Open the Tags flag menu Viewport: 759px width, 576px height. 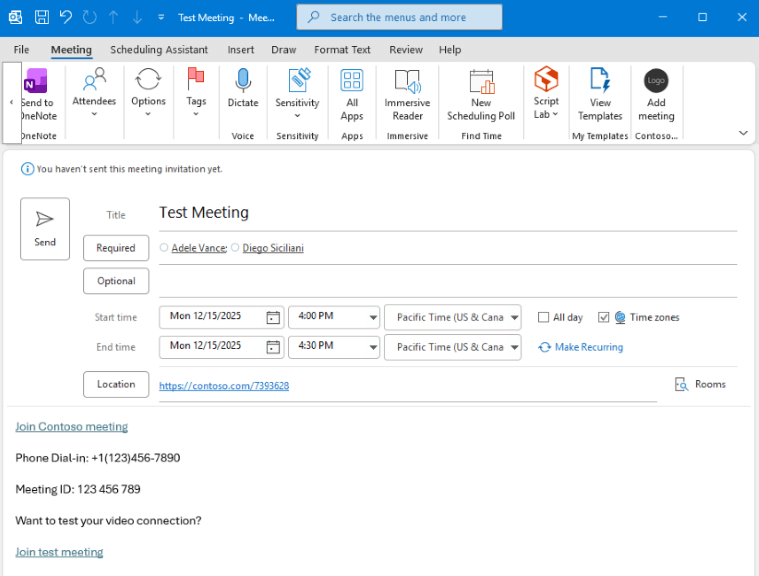pyautogui.click(x=196, y=92)
